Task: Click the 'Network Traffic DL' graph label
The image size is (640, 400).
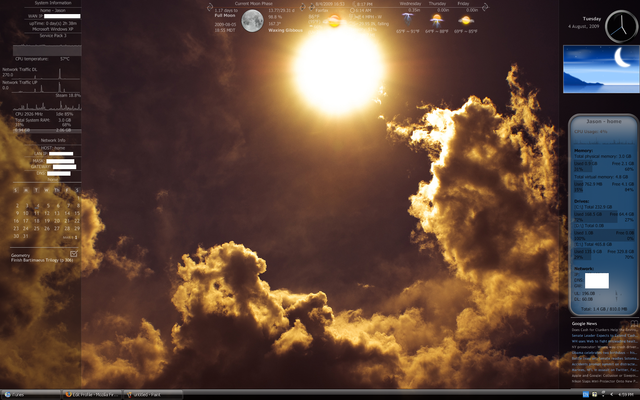Action: (20, 70)
